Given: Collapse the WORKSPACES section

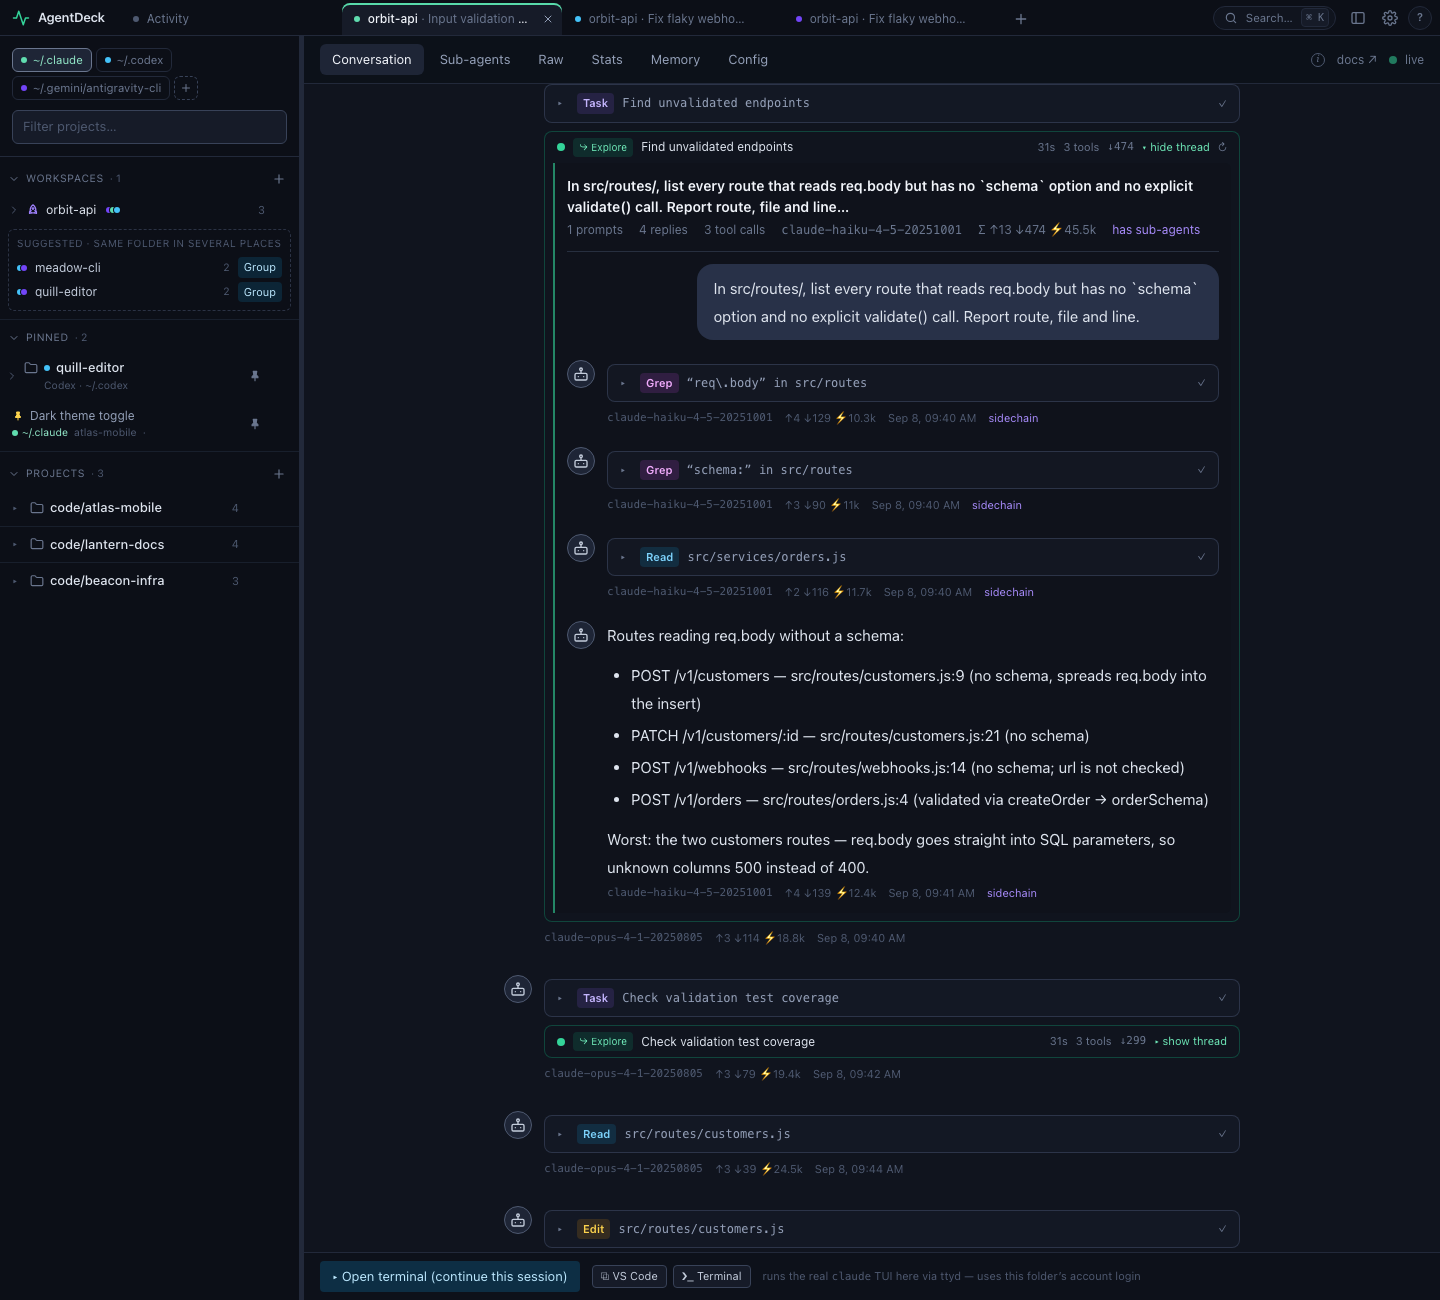Looking at the screenshot, I should (14, 179).
